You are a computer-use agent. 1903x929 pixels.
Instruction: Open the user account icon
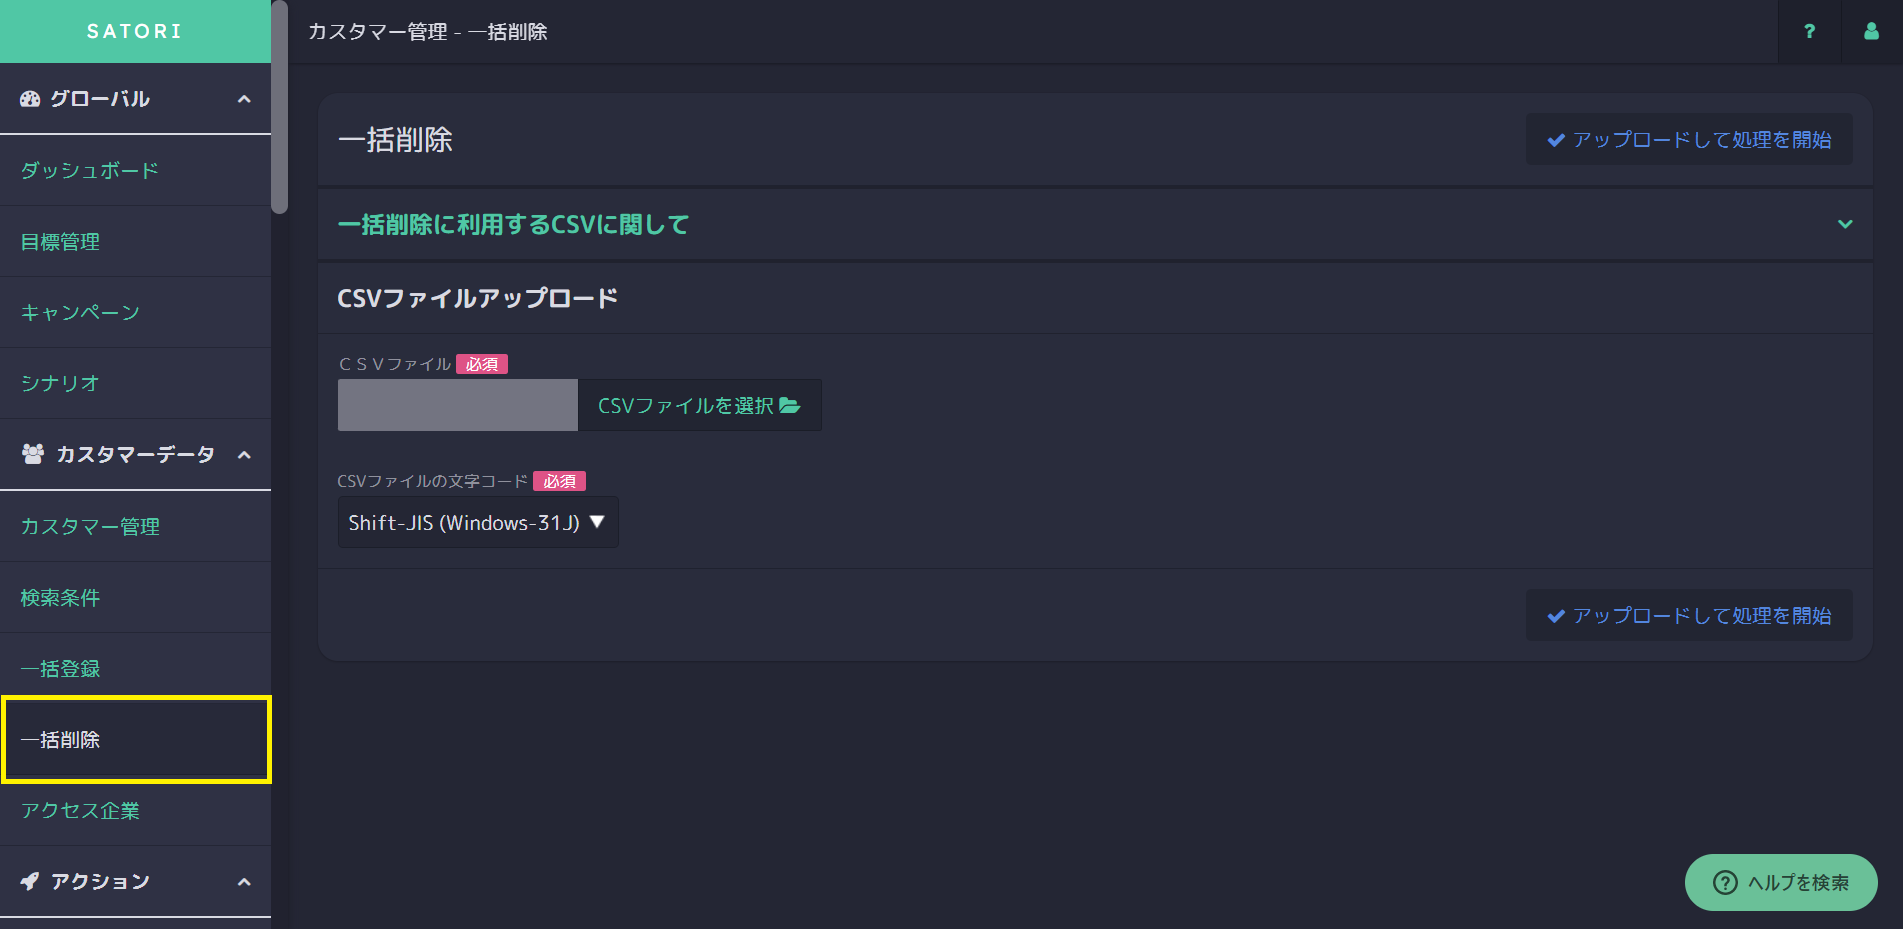tap(1871, 32)
